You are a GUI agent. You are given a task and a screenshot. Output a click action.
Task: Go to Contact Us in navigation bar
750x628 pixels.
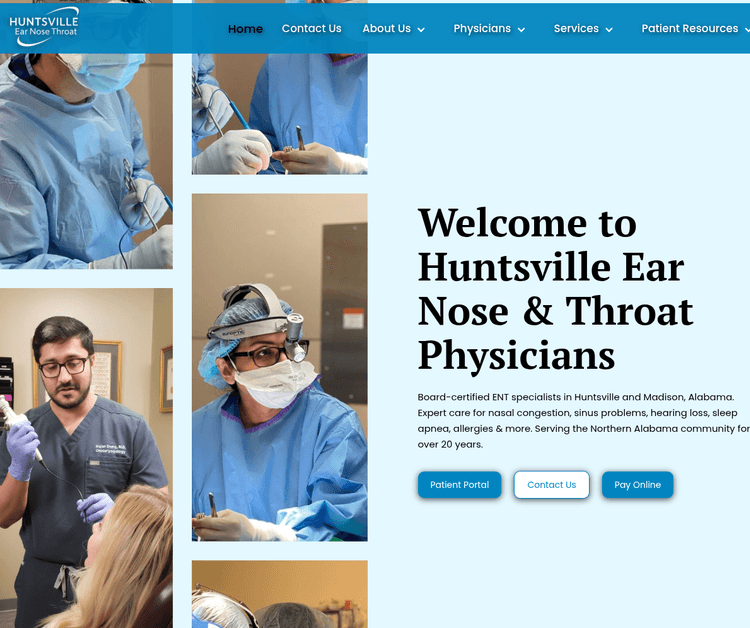pos(311,29)
